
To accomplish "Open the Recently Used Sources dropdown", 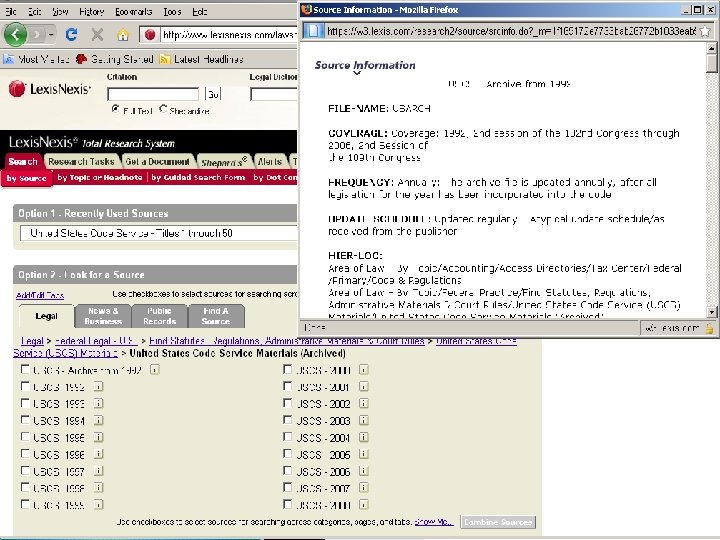I will [x=159, y=233].
